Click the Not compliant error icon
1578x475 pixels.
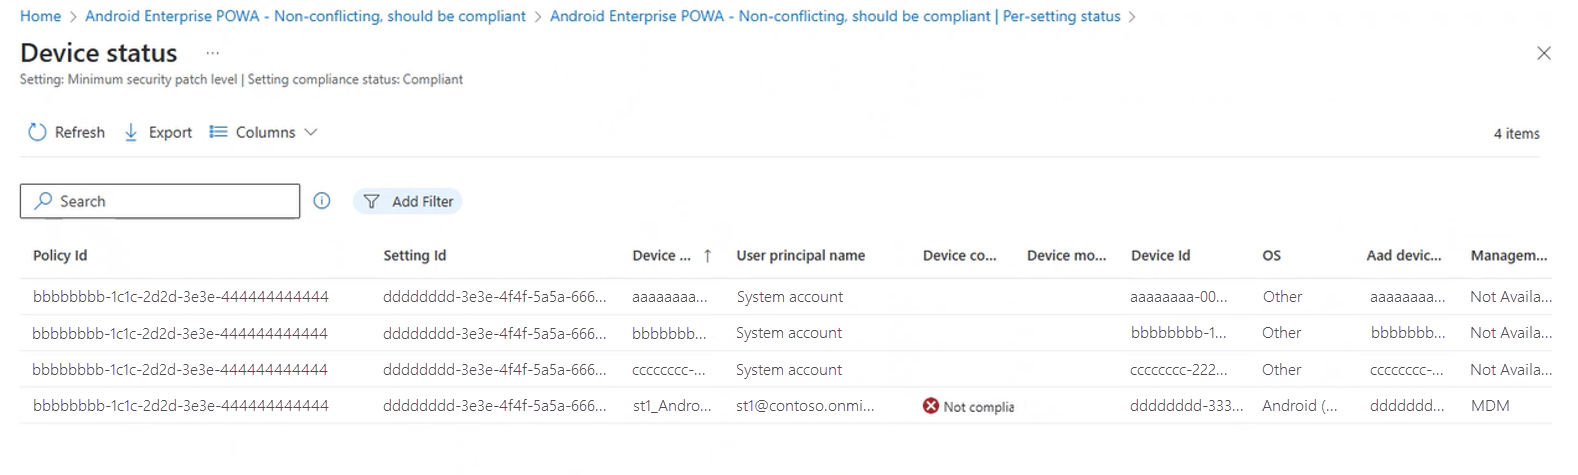tap(931, 406)
